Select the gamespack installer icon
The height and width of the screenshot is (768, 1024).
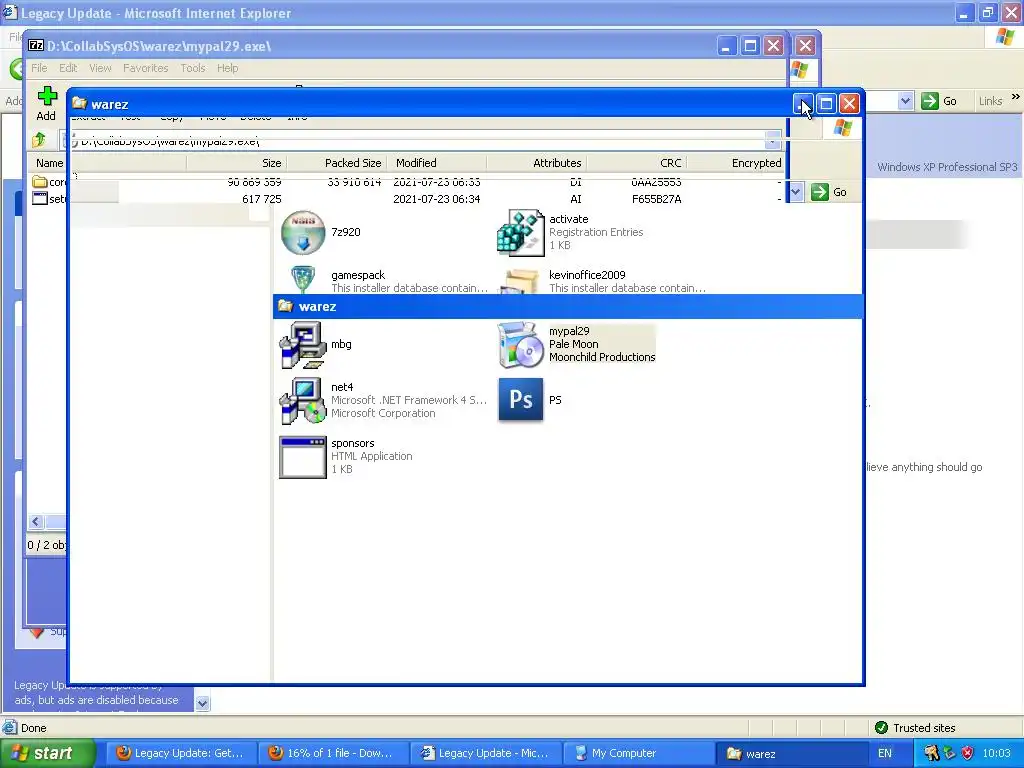(303, 280)
